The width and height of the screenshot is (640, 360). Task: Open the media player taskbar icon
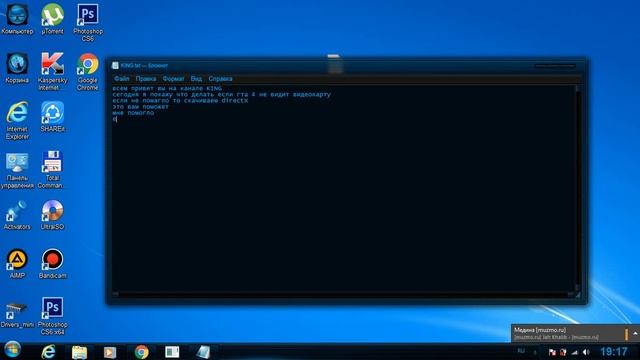[x=109, y=352]
